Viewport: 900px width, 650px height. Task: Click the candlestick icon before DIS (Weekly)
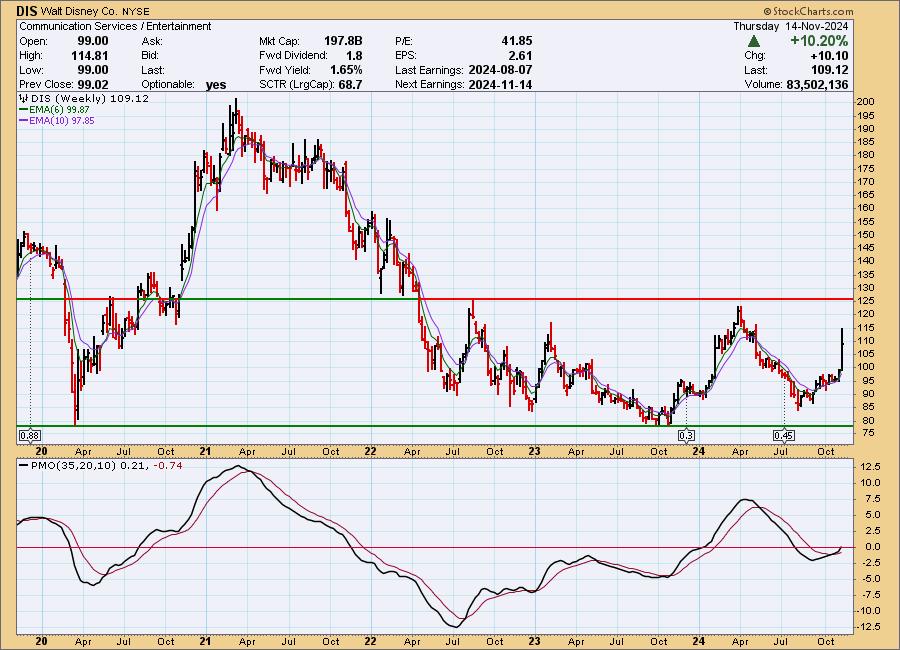(x=24, y=98)
